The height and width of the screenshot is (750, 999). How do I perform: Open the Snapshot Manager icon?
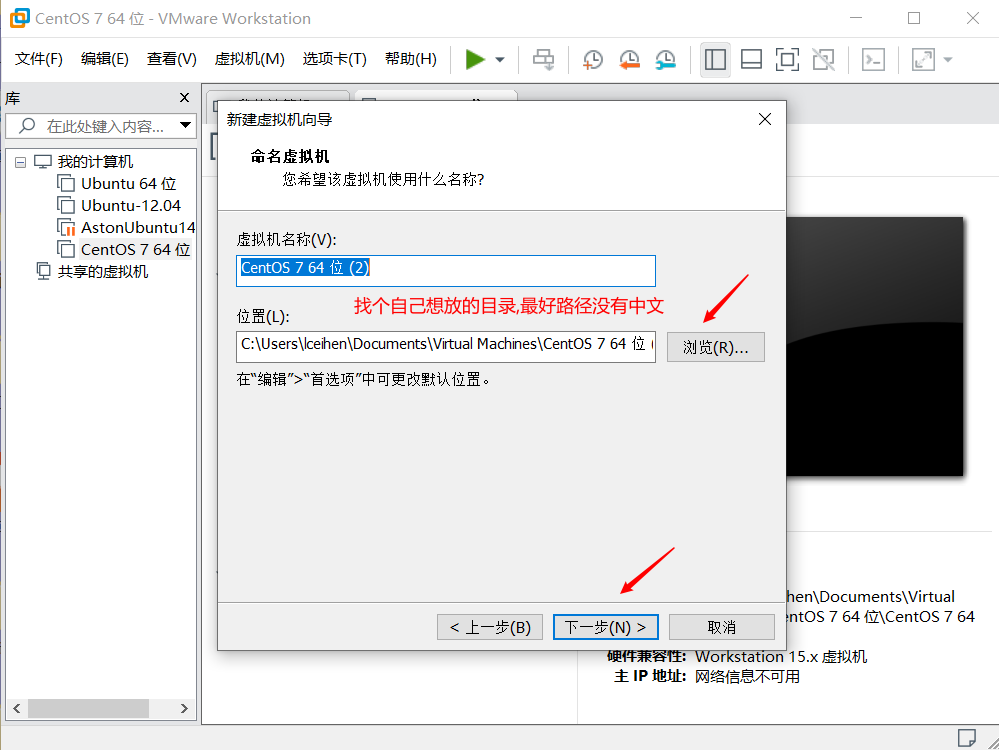[x=666, y=60]
